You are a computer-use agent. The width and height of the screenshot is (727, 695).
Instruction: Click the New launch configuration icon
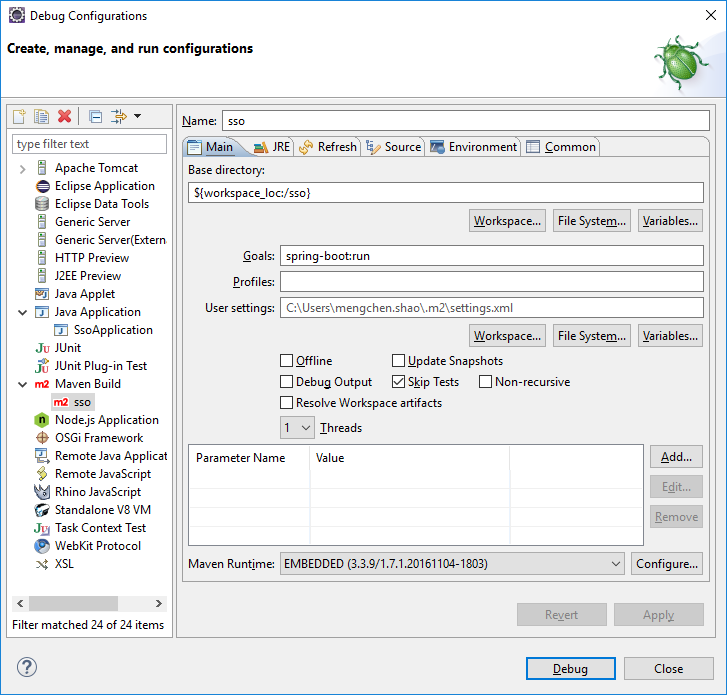pyautogui.click(x=19, y=116)
